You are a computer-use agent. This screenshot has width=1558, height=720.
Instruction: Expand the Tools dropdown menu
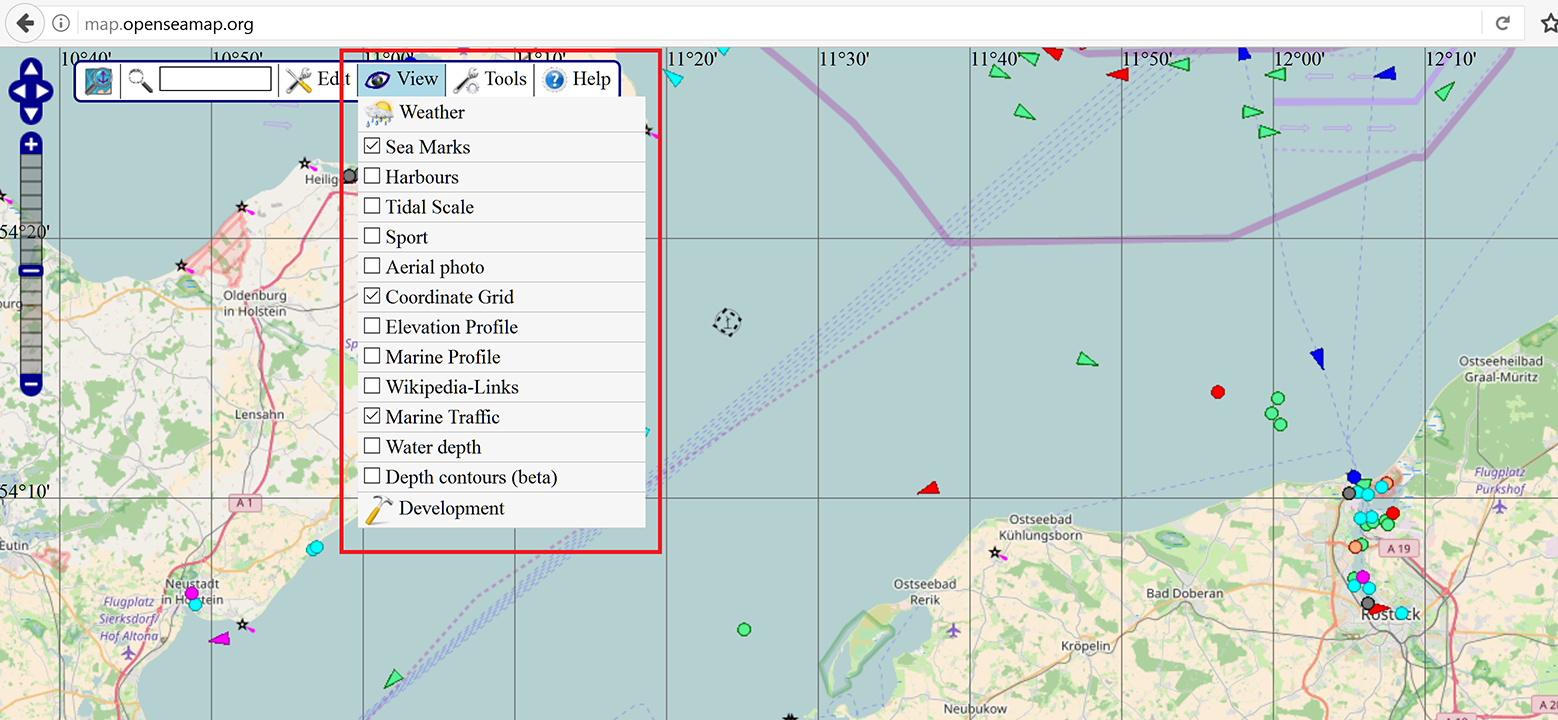point(490,80)
